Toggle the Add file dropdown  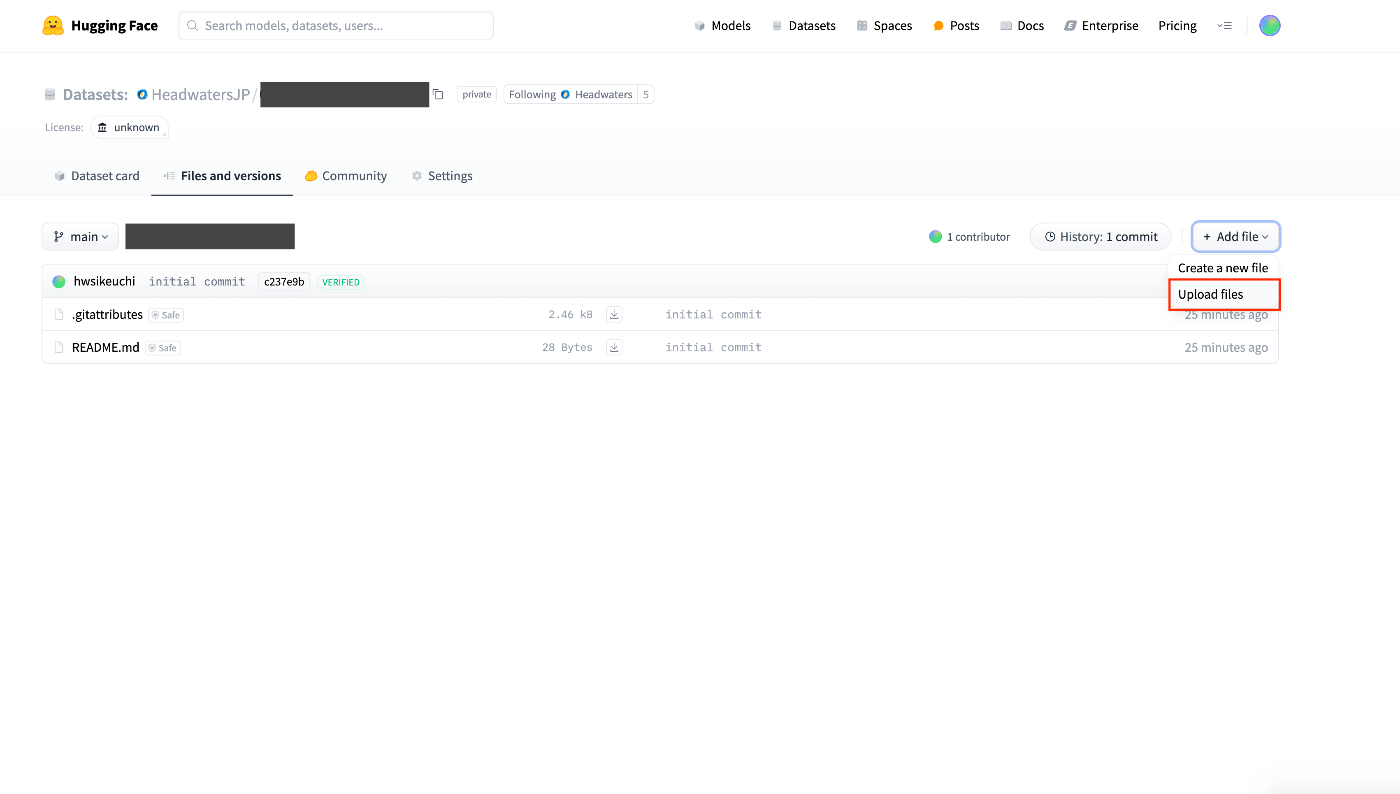tap(1236, 237)
